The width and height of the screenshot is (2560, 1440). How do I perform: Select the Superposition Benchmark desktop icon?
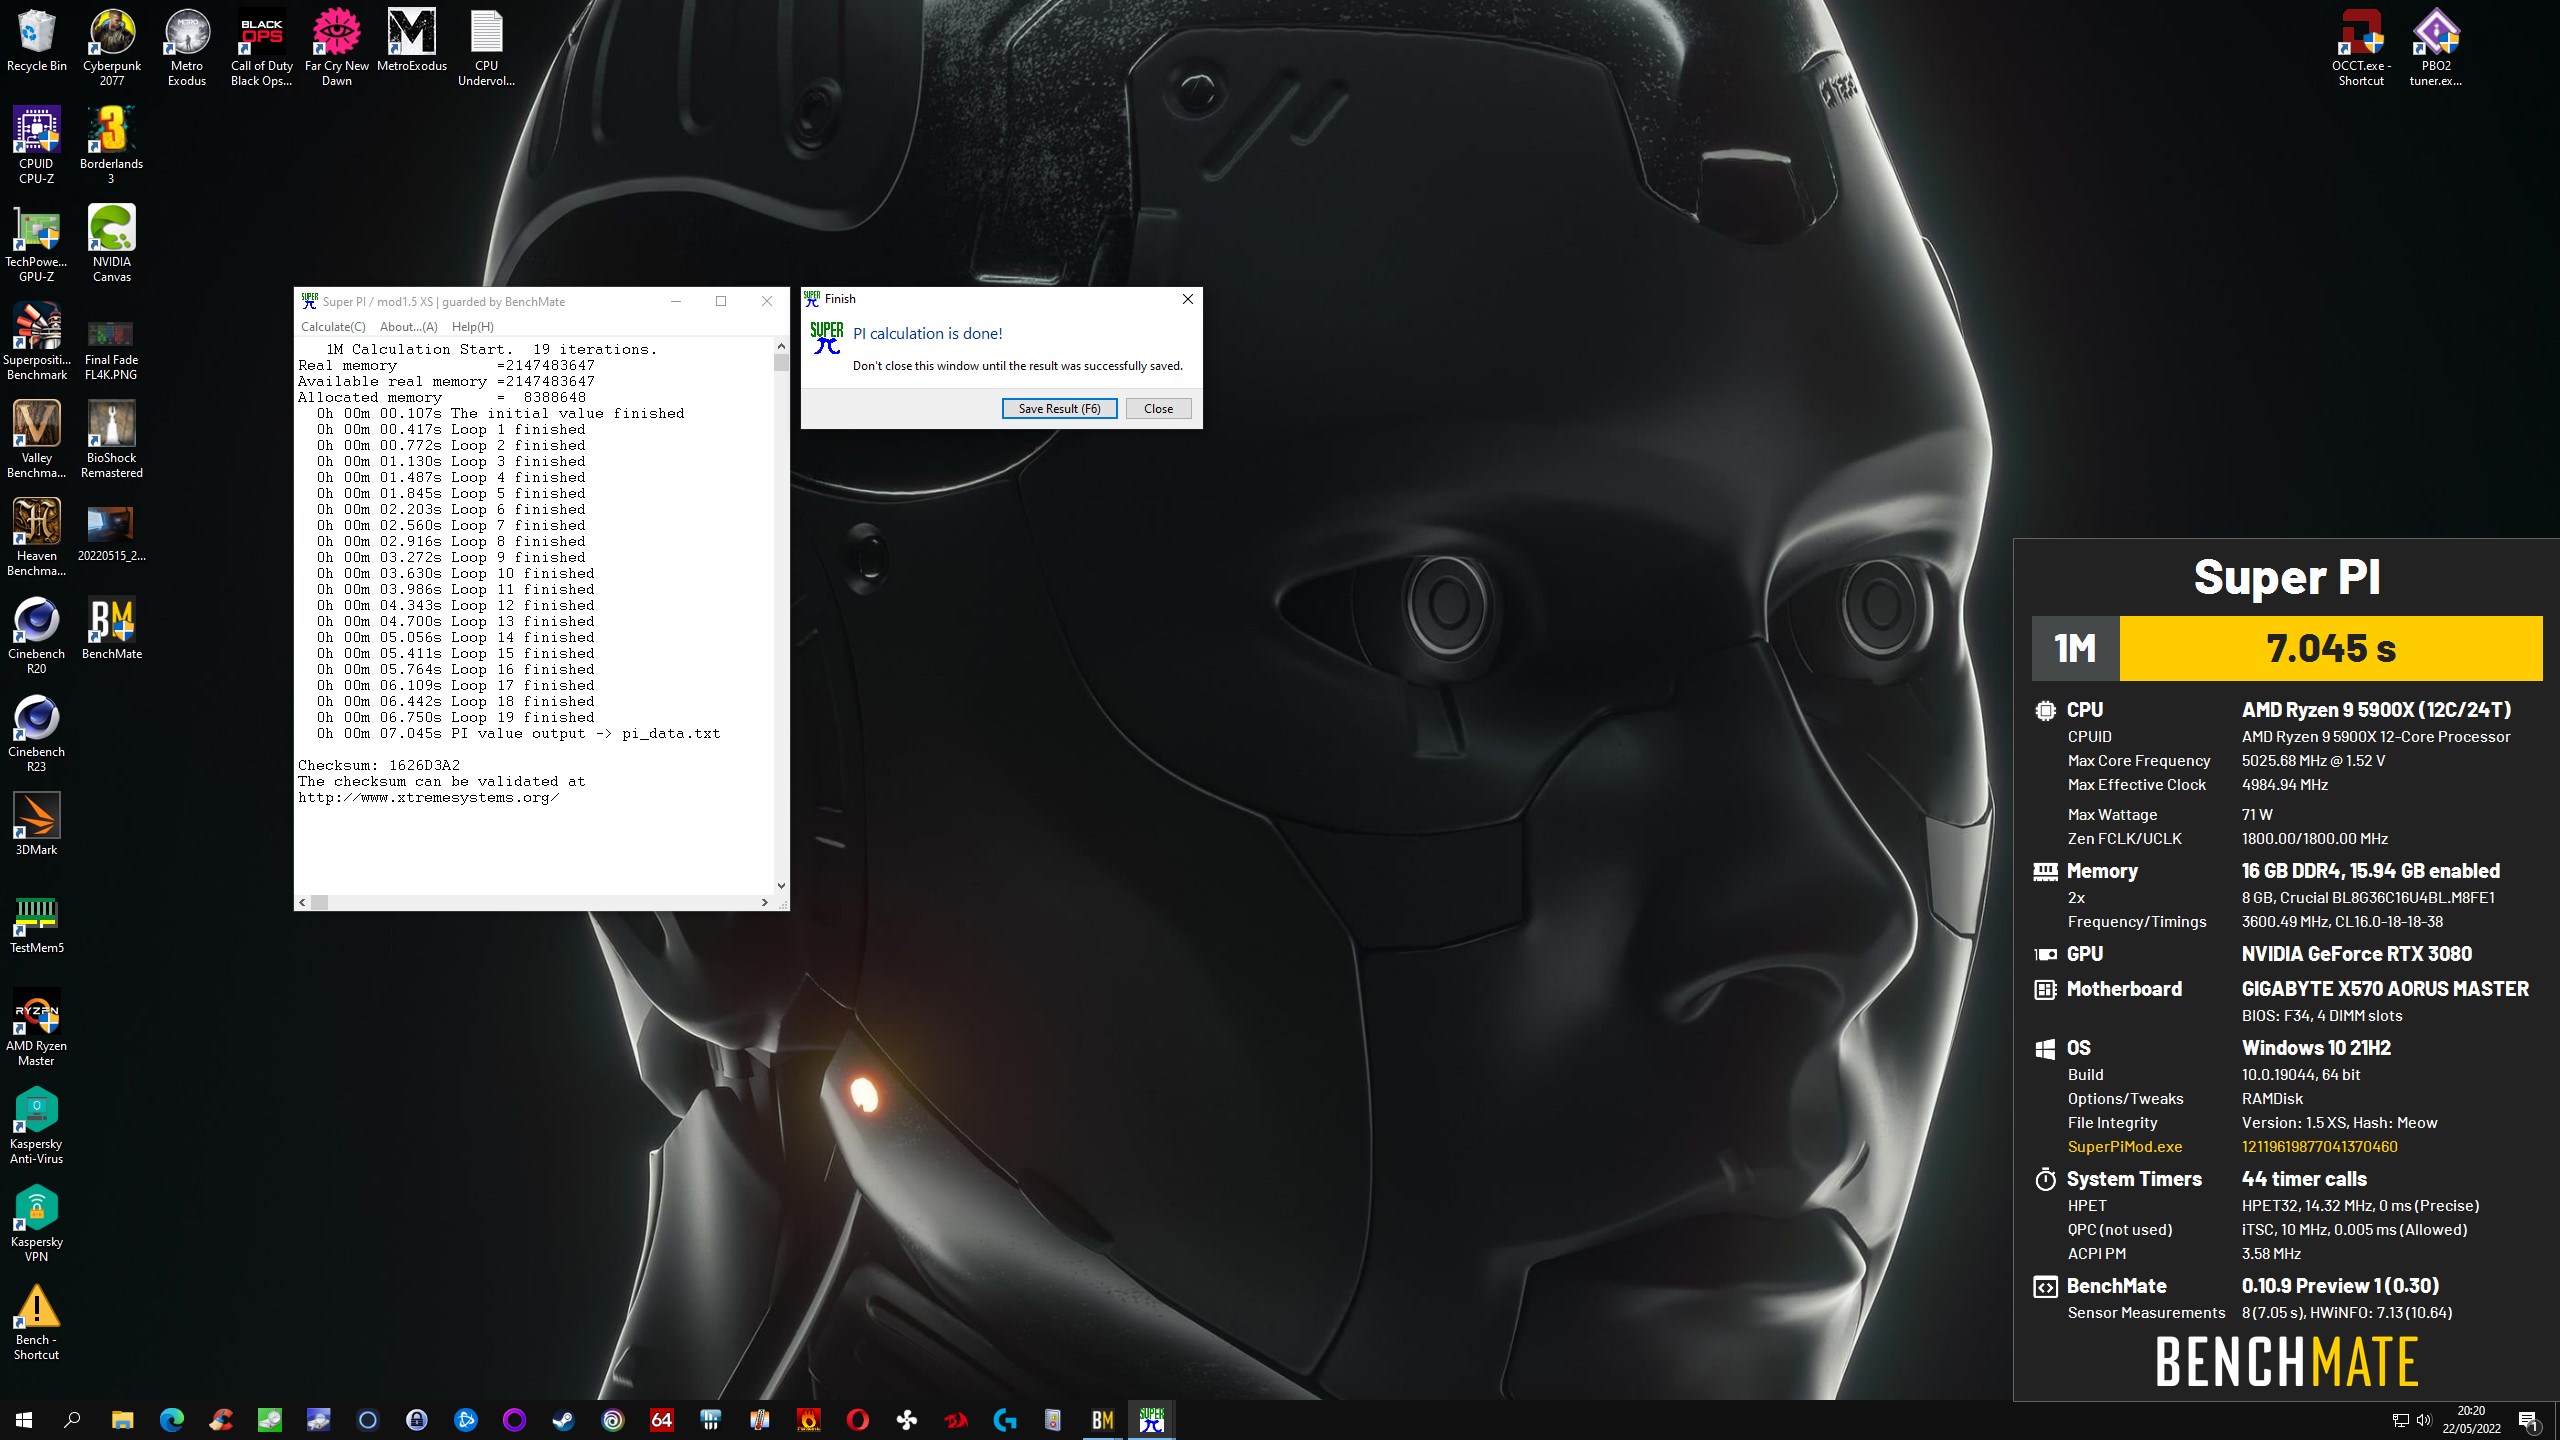pyautogui.click(x=37, y=342)
